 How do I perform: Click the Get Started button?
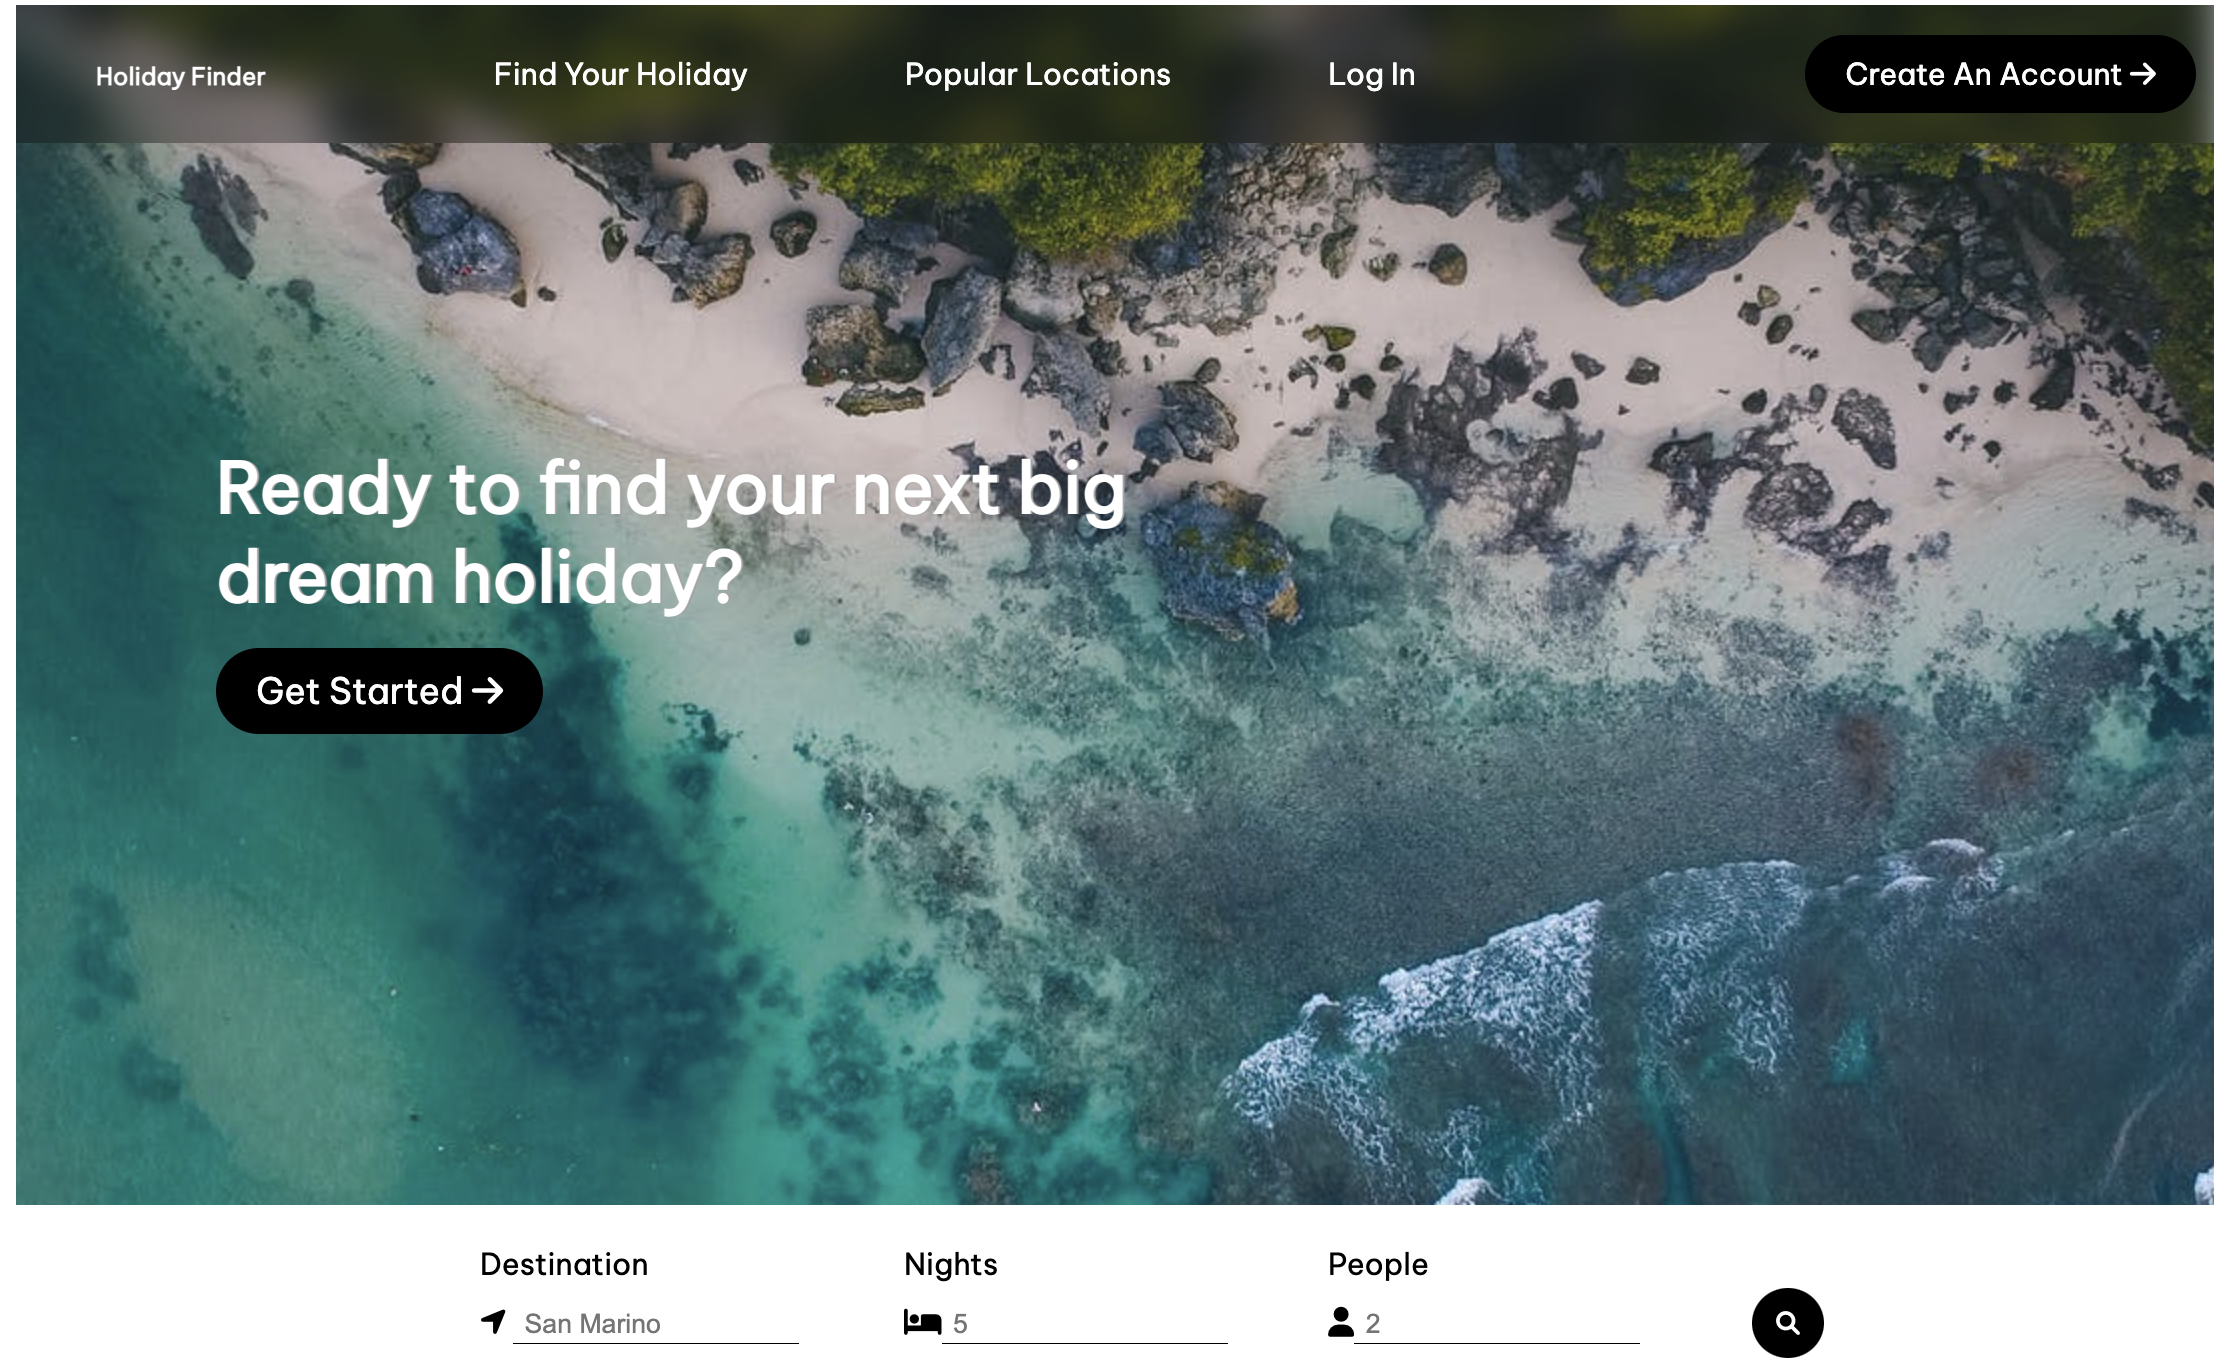[379, 691]
